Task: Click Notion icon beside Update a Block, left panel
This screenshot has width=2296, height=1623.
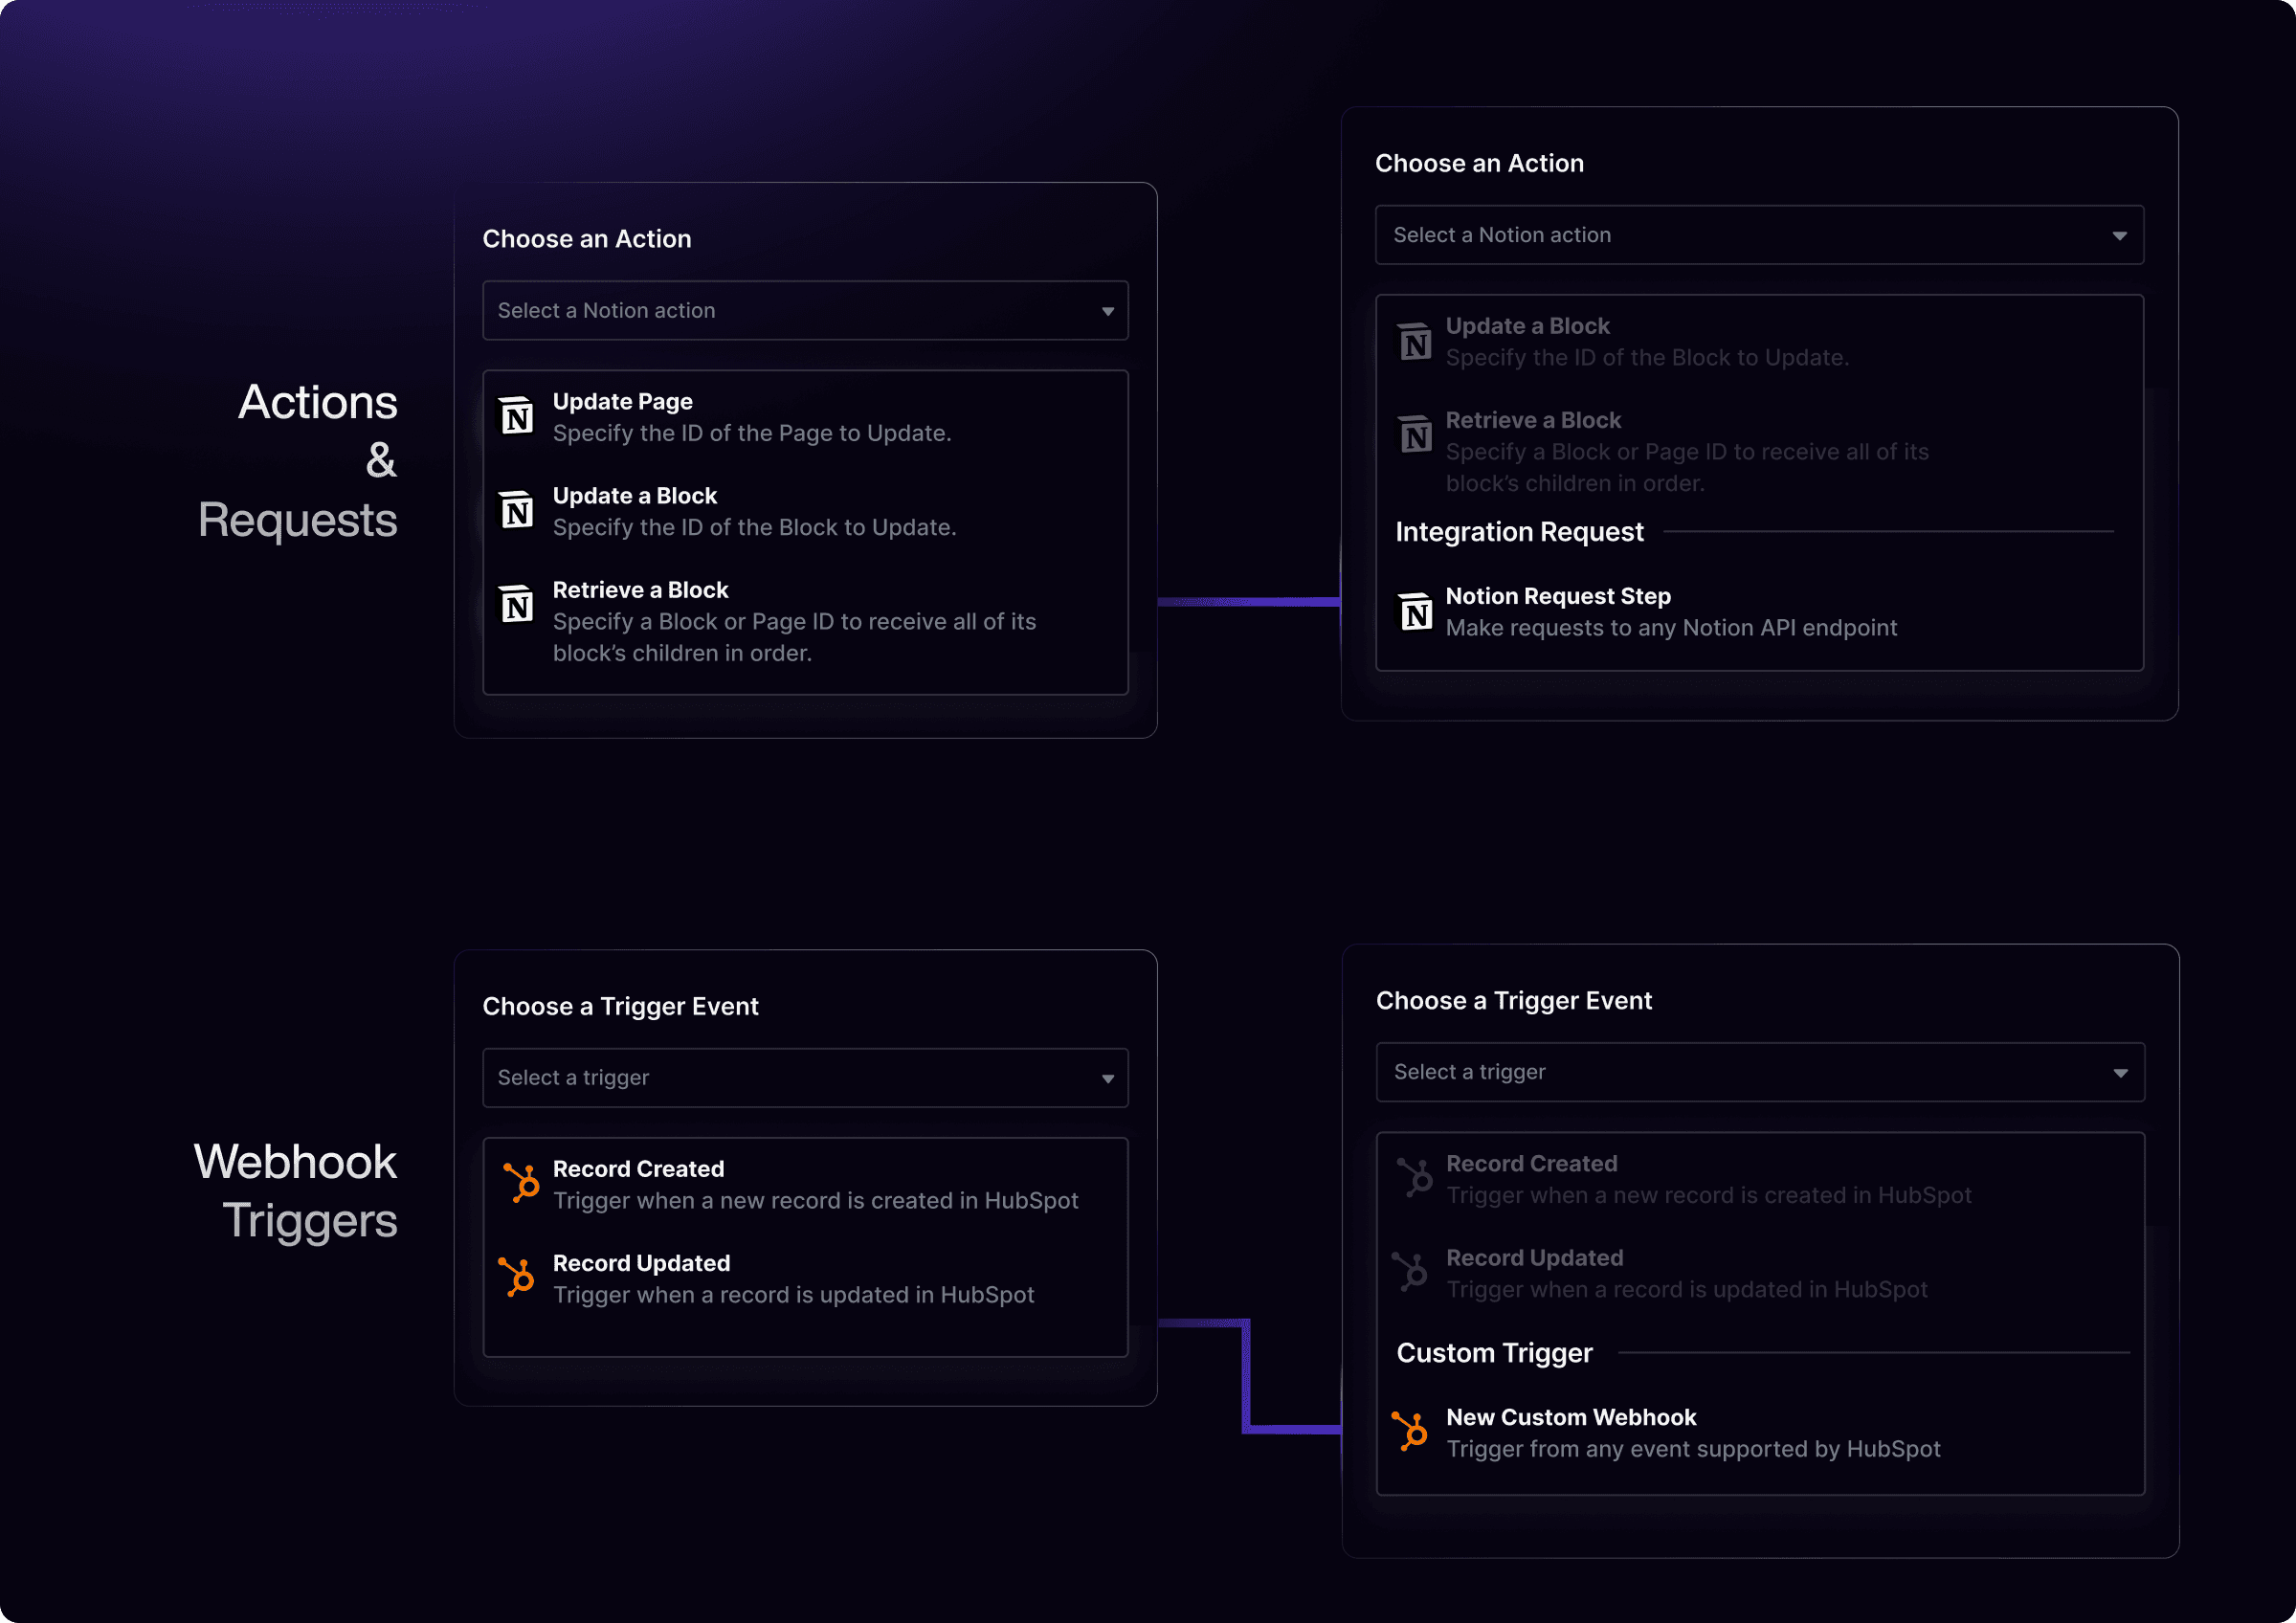Action: tap(517, 510)
